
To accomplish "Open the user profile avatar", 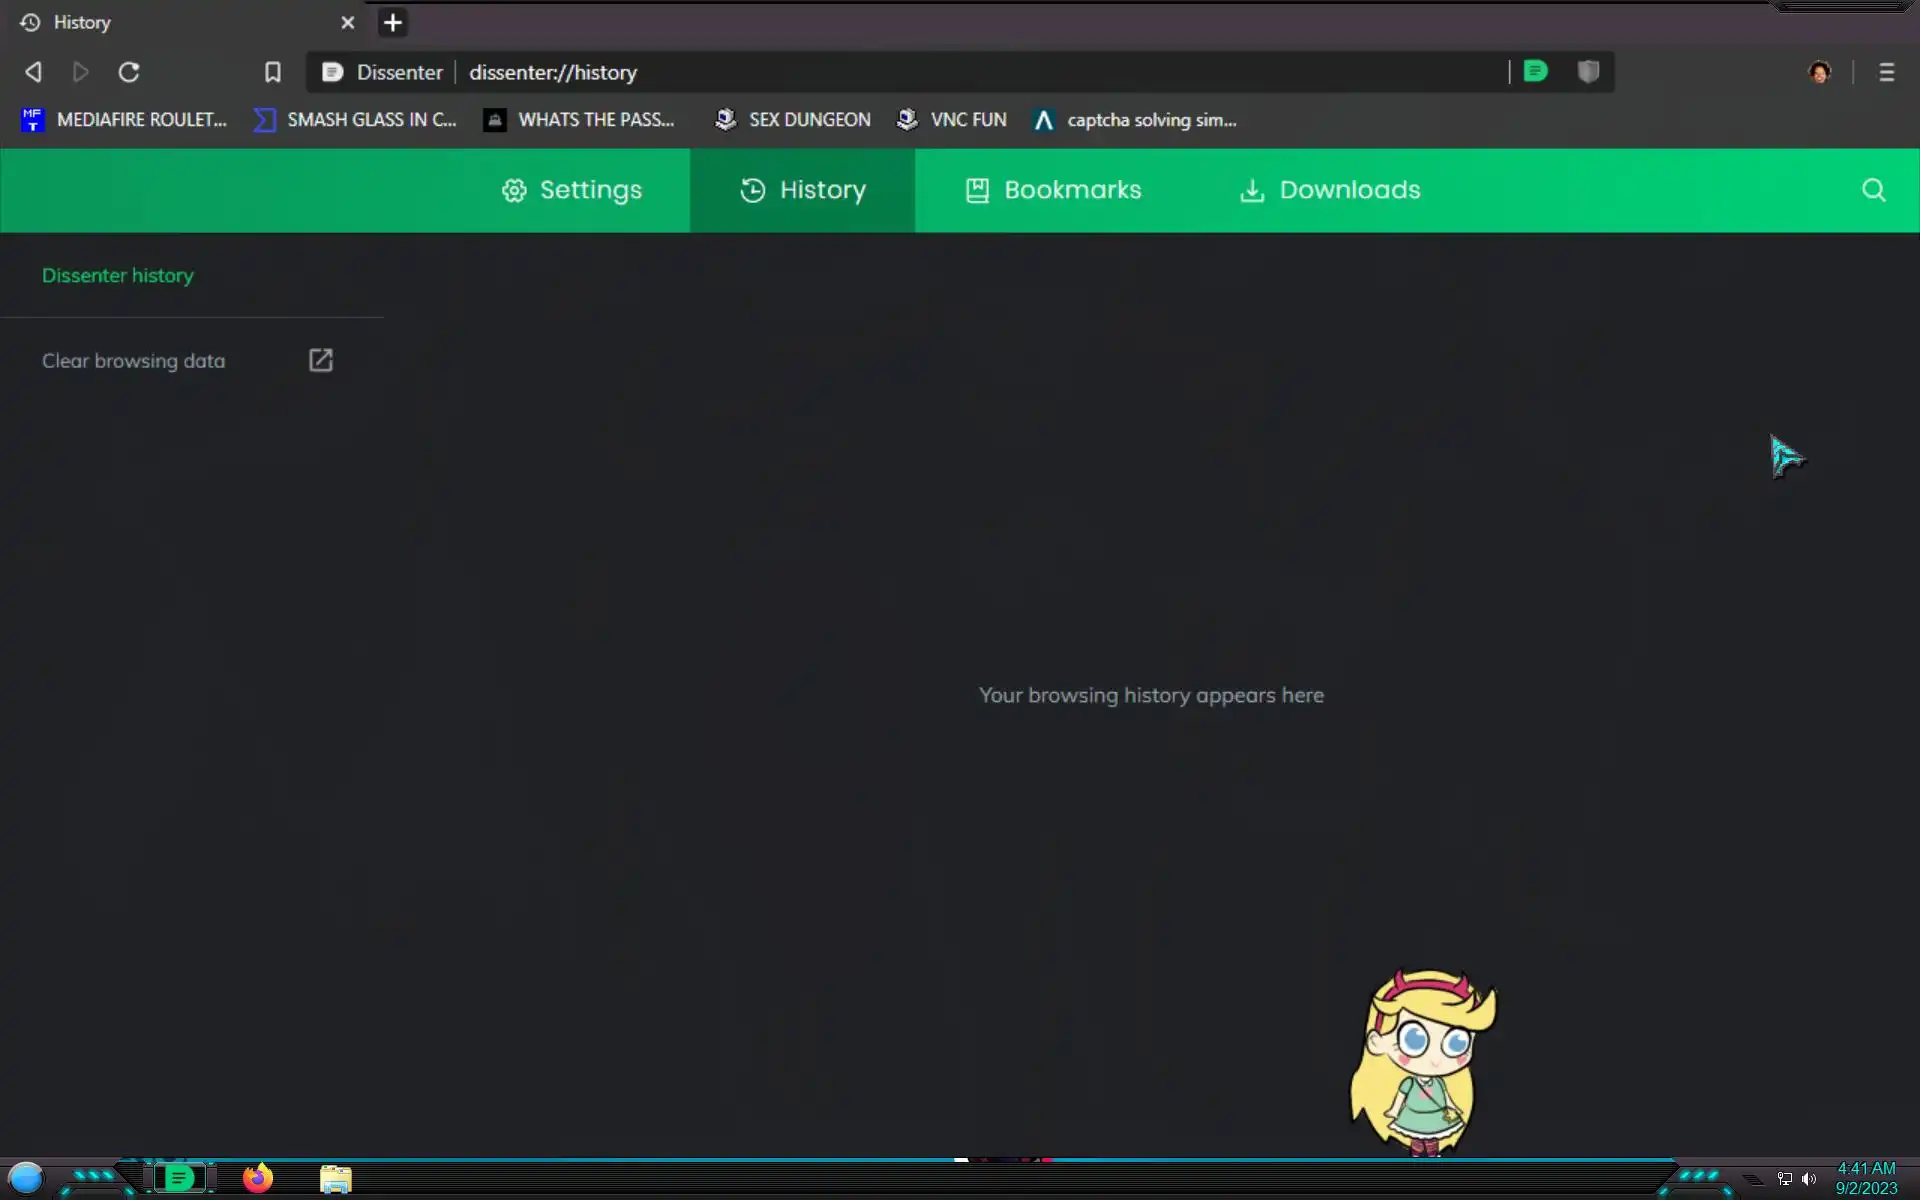I will click(1819, 72).
